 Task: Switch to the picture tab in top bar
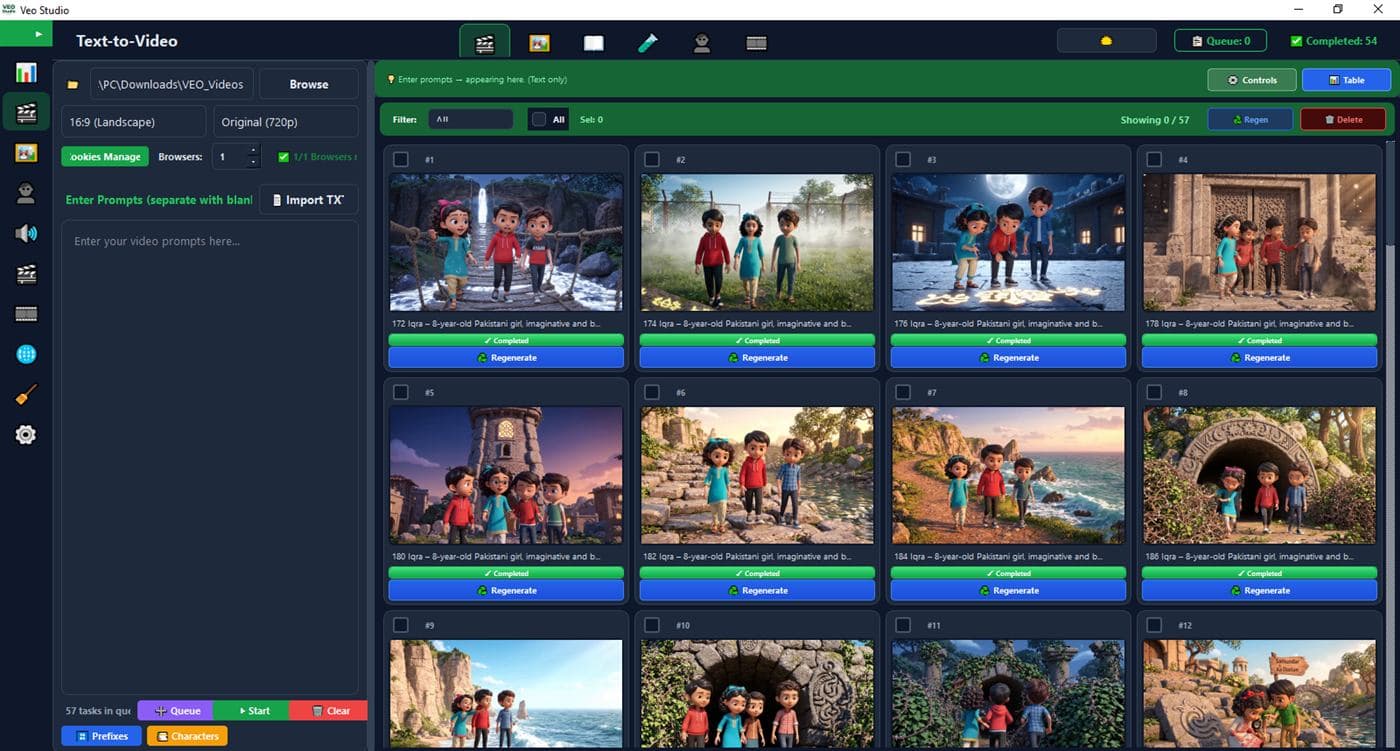tap(540, 43)
